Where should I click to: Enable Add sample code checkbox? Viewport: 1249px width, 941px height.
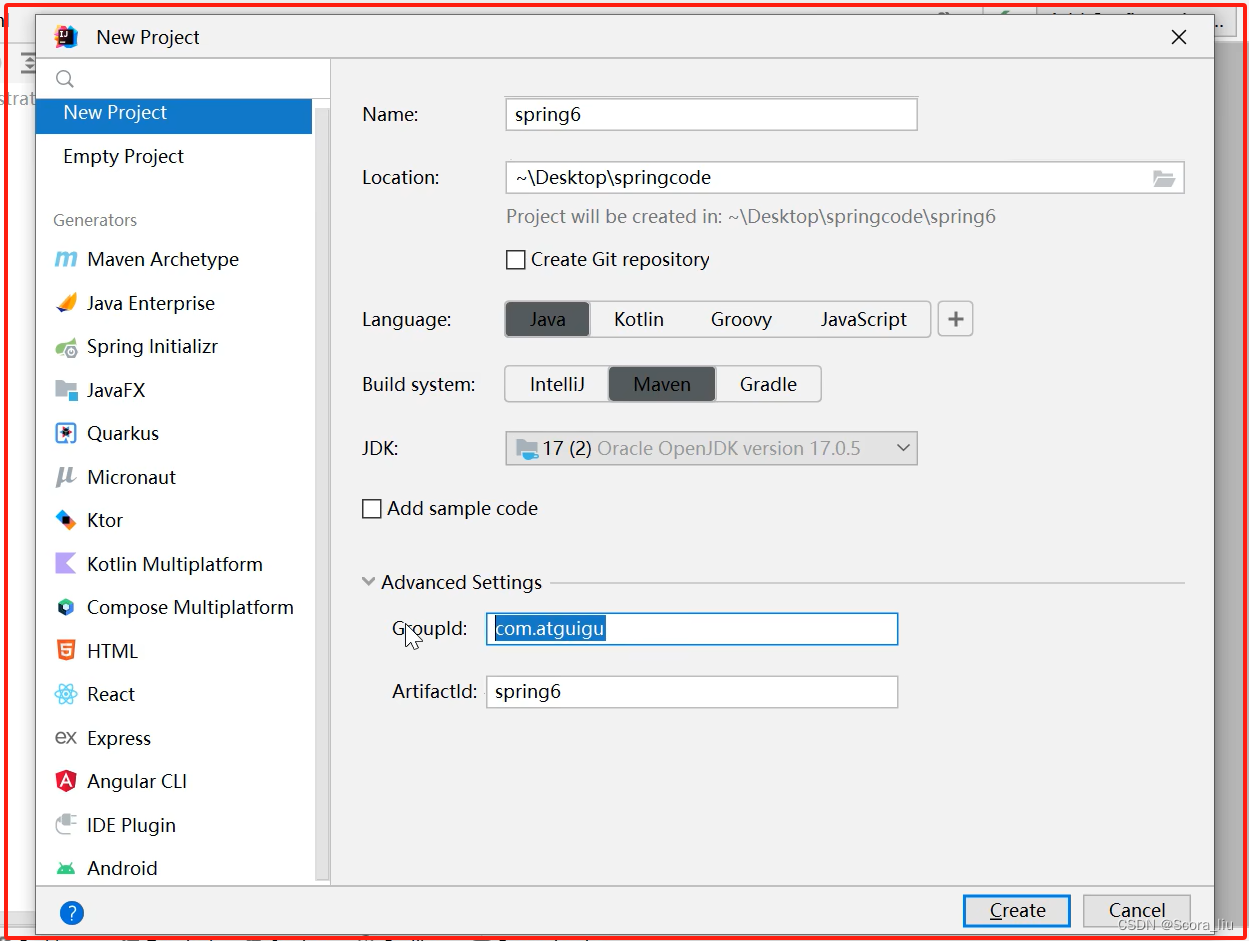[x=372, y=509]
